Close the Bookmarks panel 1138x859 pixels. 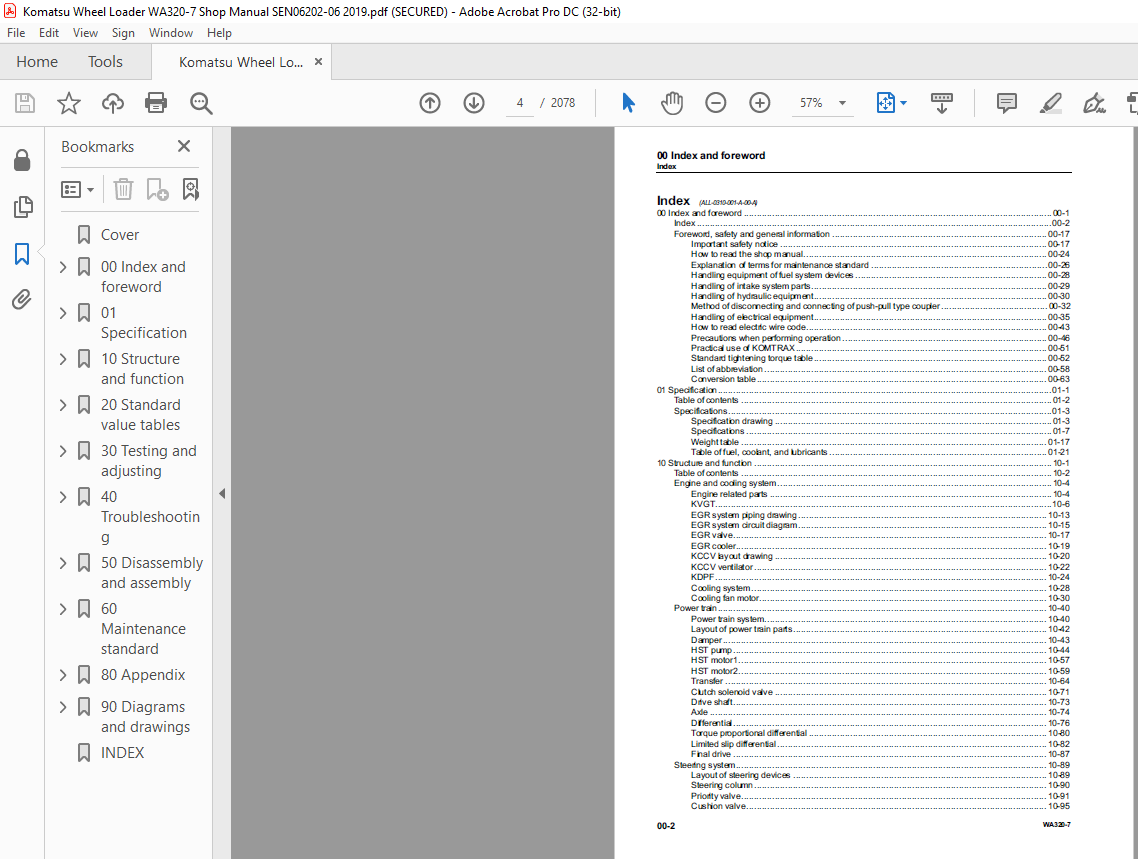[x=184, y=147]
